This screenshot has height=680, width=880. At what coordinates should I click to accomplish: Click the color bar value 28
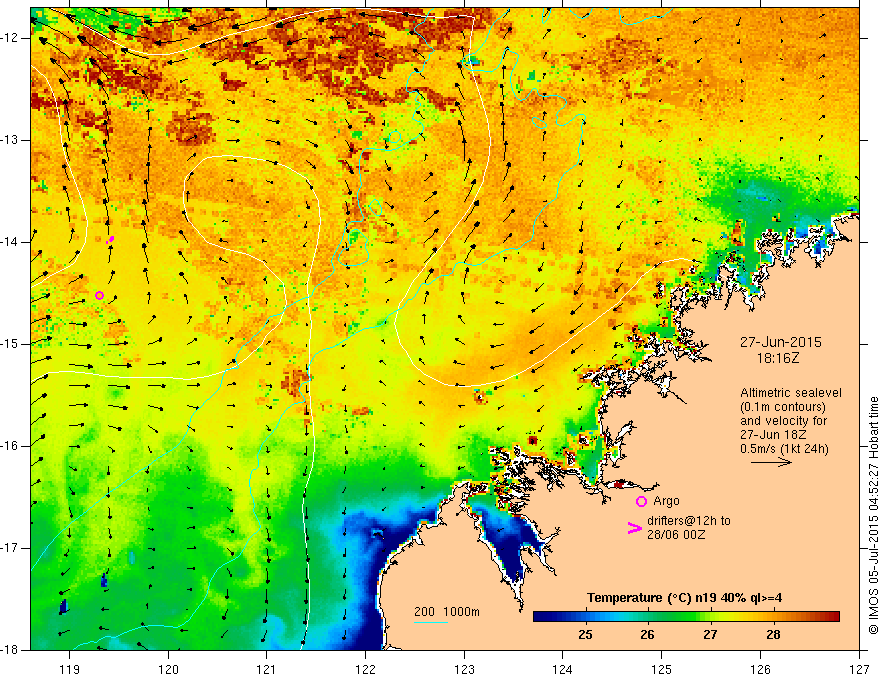pos(773,635)
